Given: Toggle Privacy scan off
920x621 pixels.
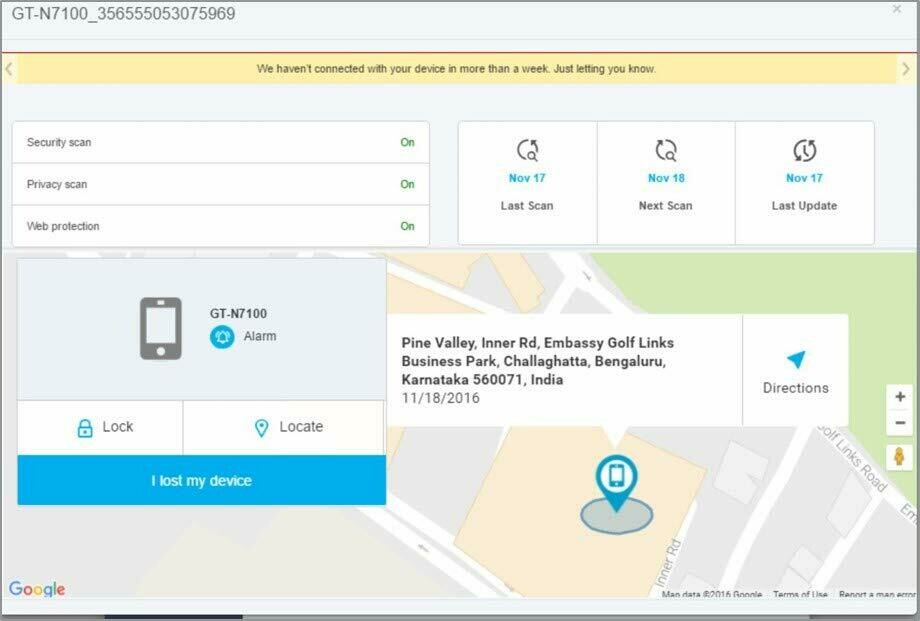Looking at the screenshot, I should [x=407, y=185].
